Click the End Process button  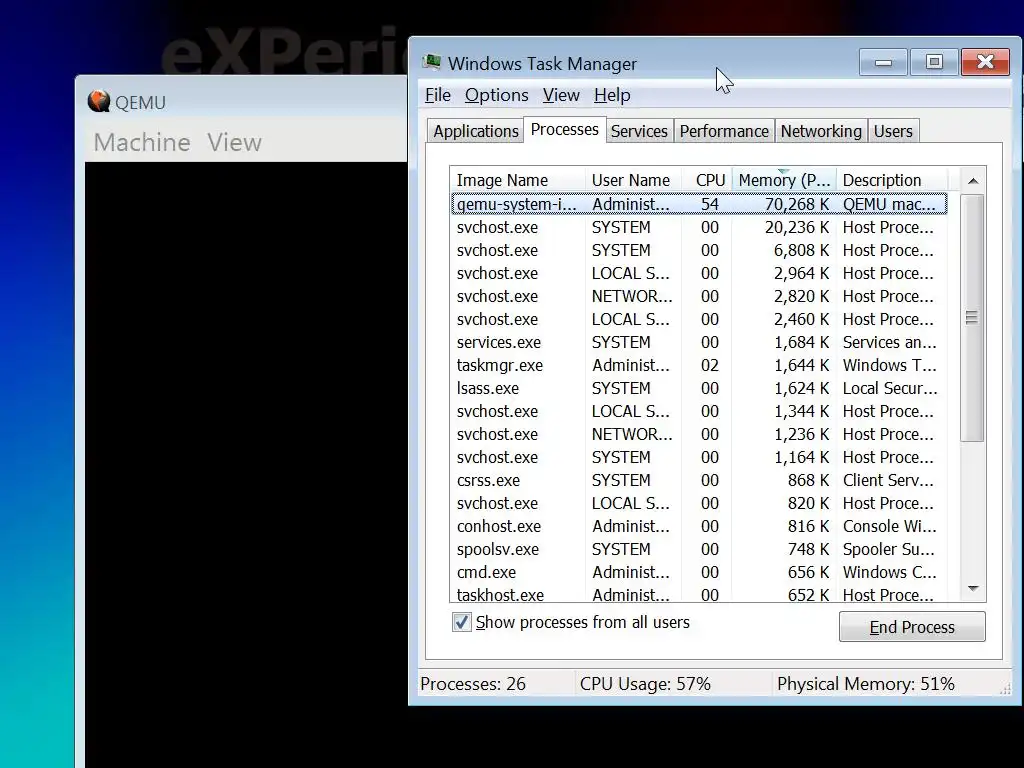tap(912, 627)
